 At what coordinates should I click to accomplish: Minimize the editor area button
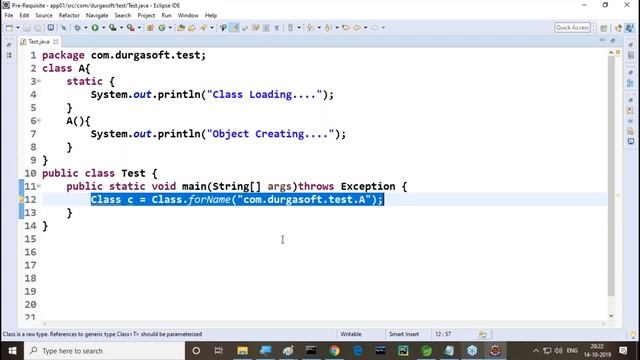(x=602, y=40)
